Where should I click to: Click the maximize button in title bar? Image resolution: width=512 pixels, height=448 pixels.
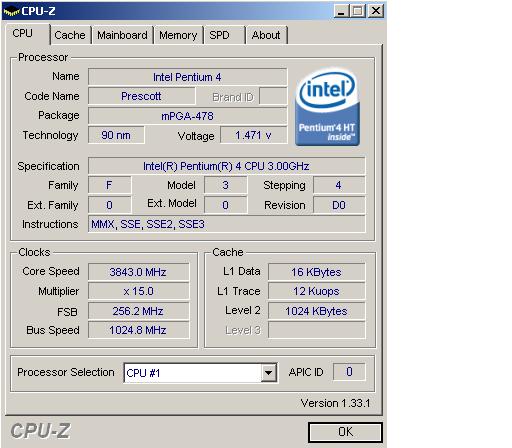coord(359,11)
